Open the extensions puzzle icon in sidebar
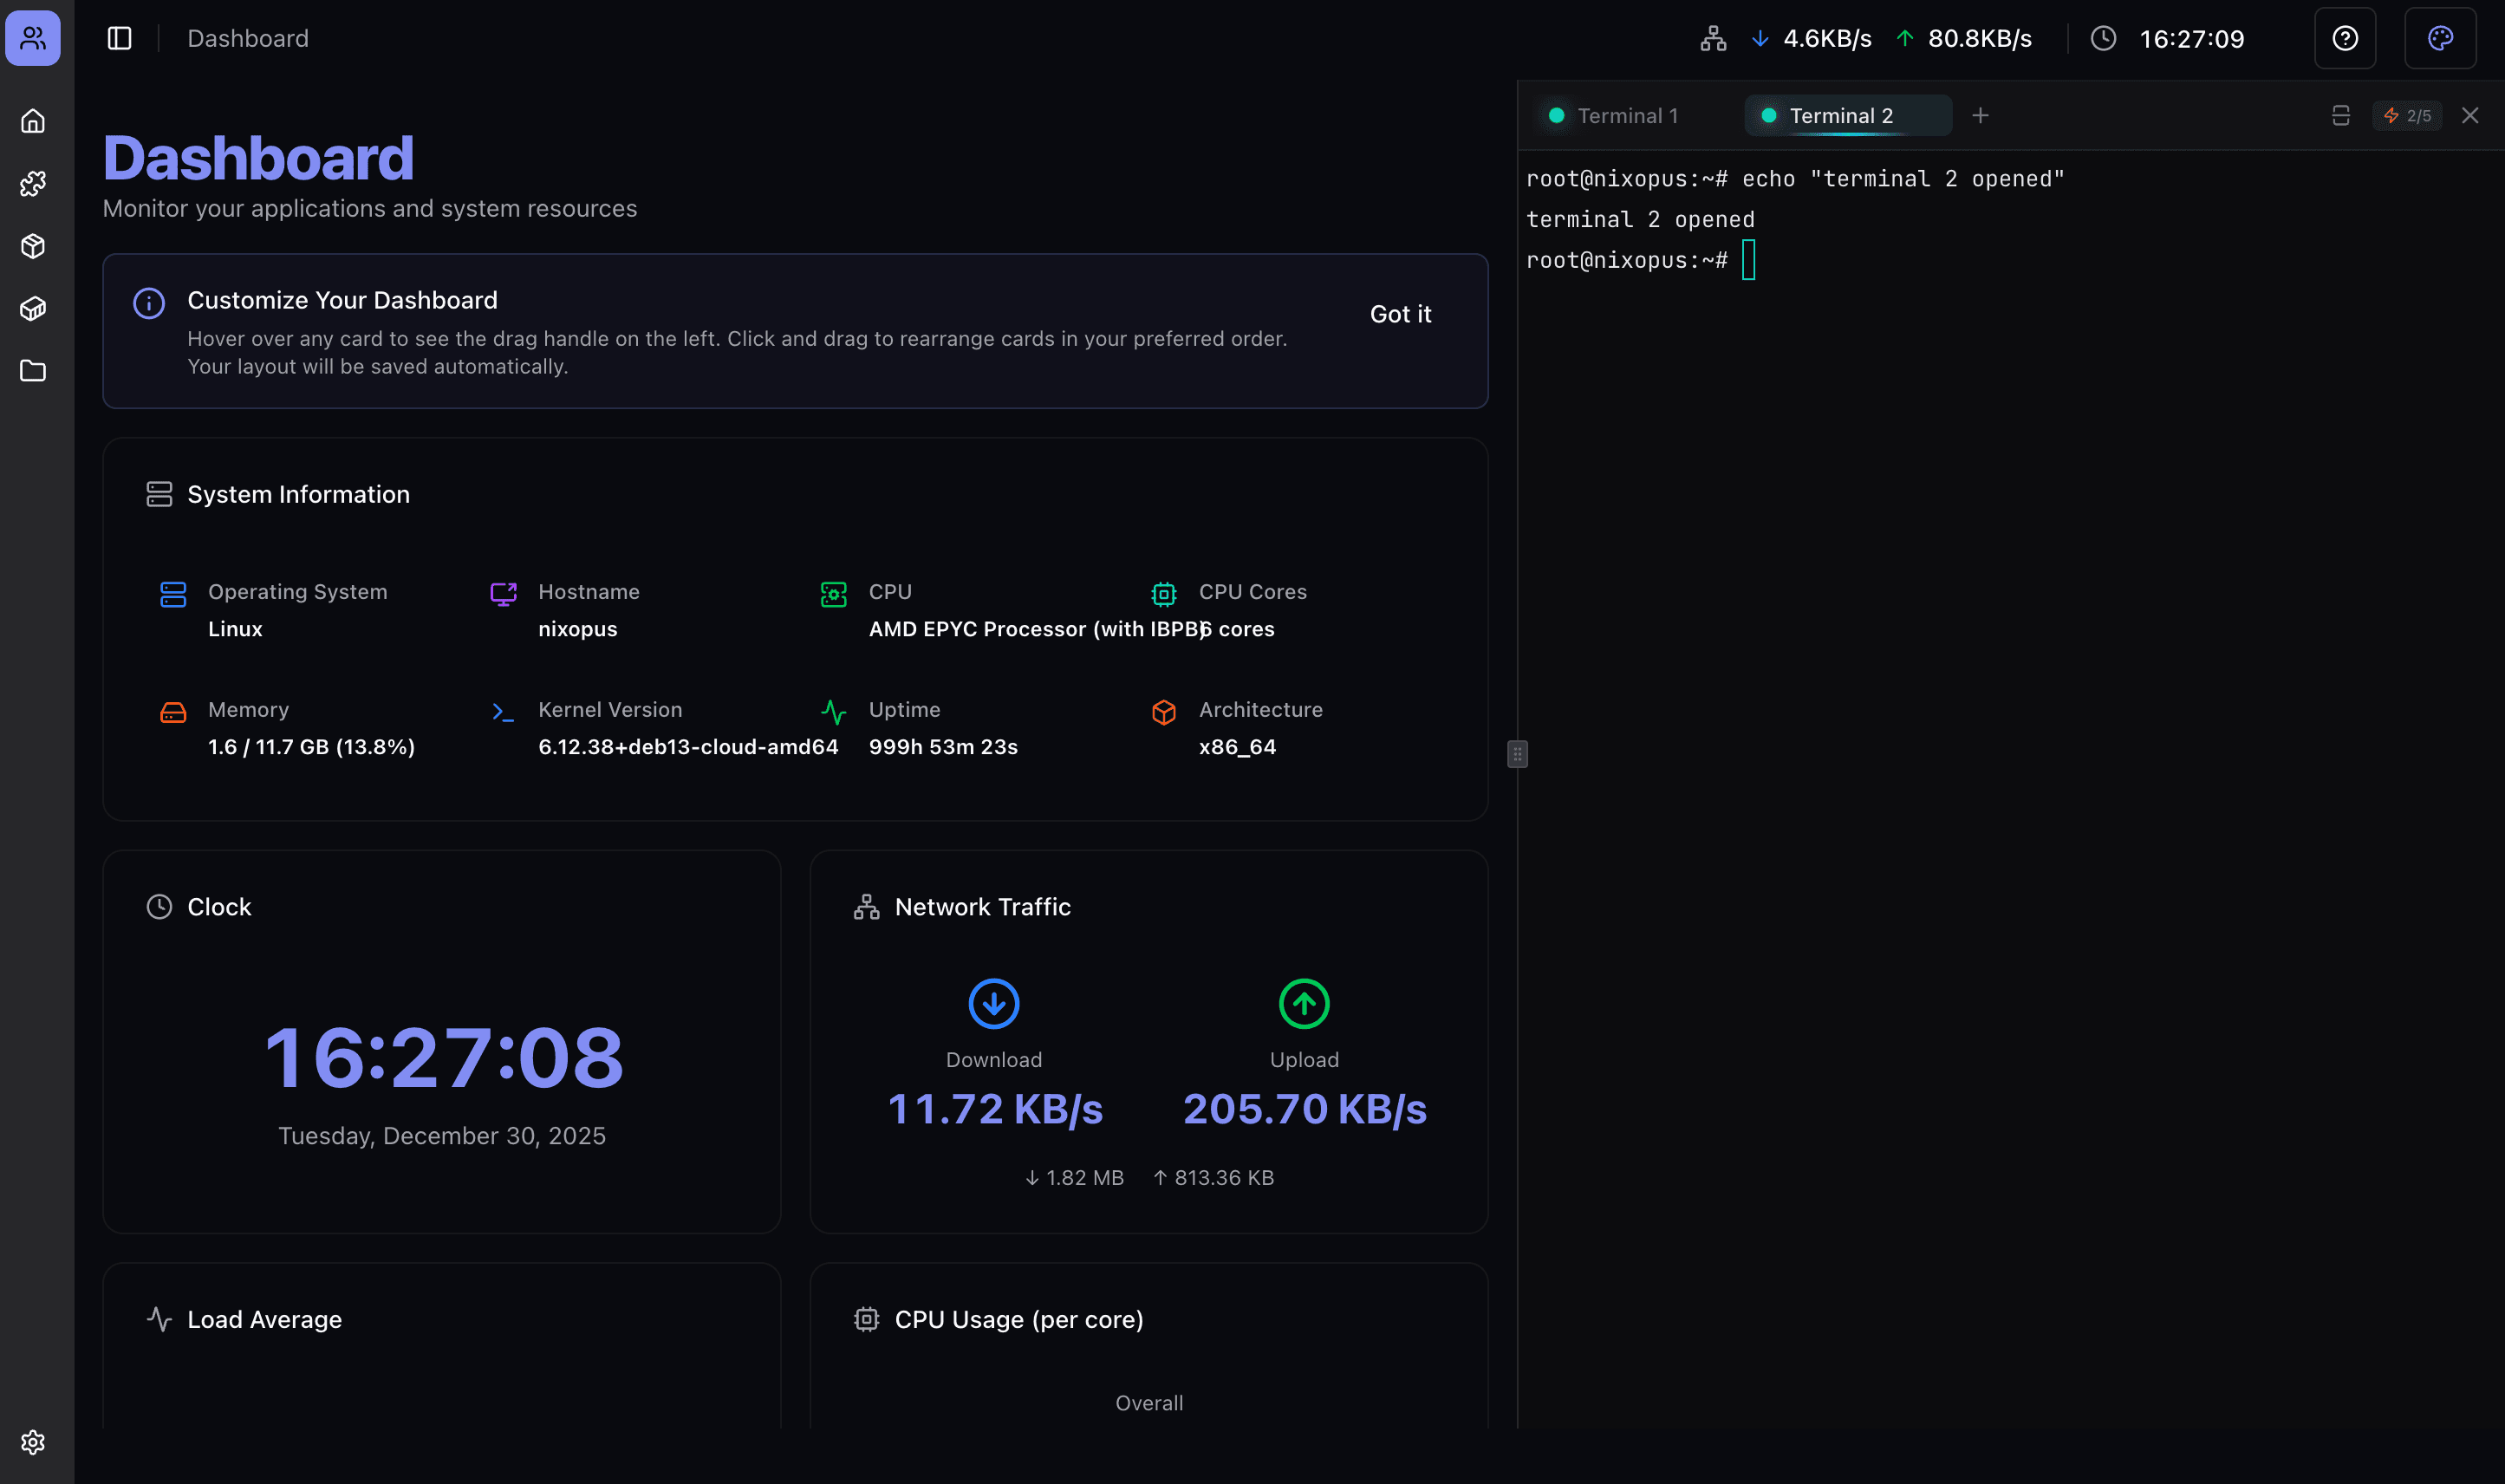 pyautogui.click(x=33, y=184)
